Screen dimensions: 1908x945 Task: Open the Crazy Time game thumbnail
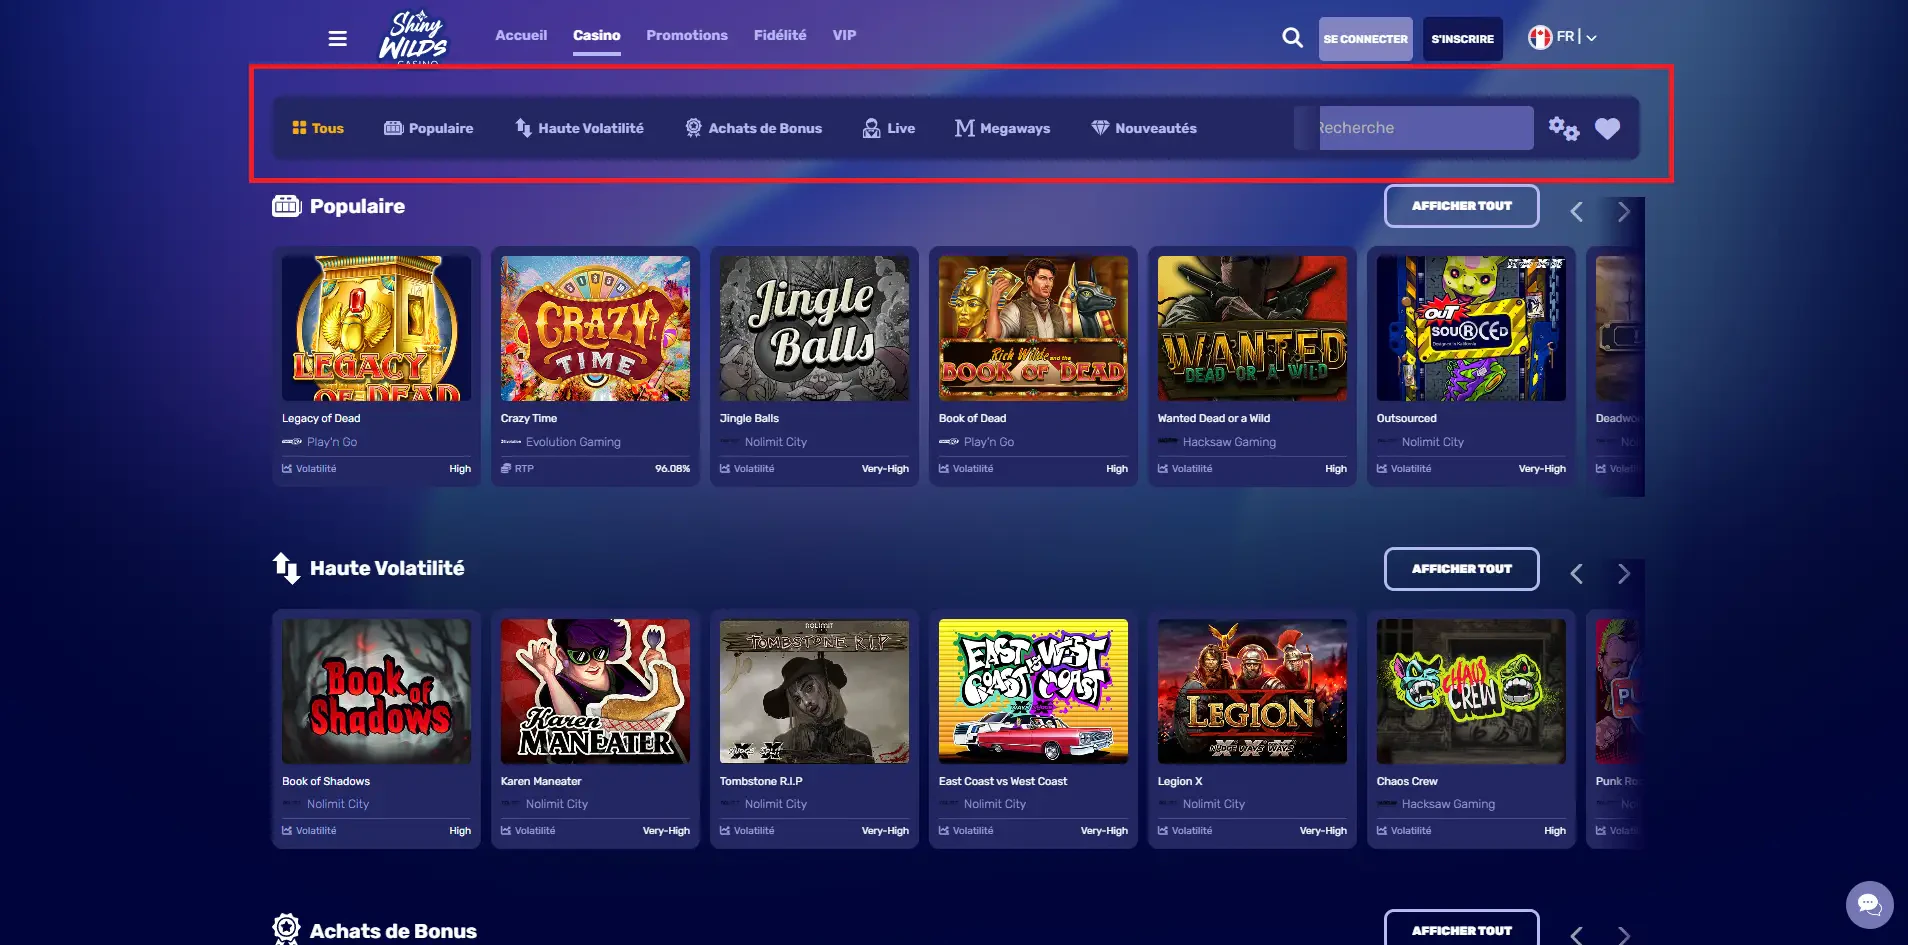595,328
